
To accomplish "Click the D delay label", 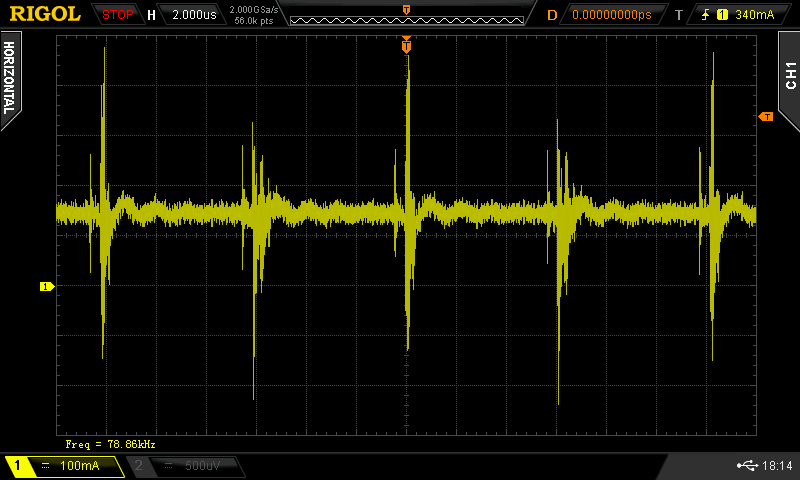I will (x=552, y=15).
